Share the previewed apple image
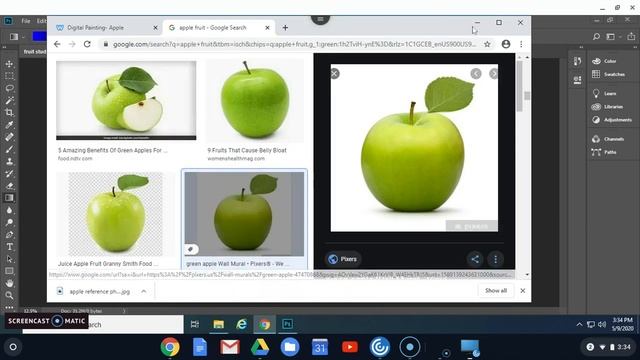 (x=475, y=259)
